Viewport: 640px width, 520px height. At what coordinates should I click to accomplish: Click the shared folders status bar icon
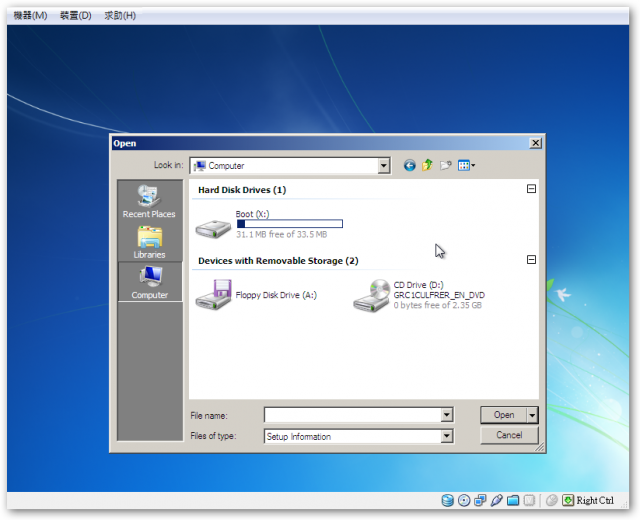click(x=513, y=500)
